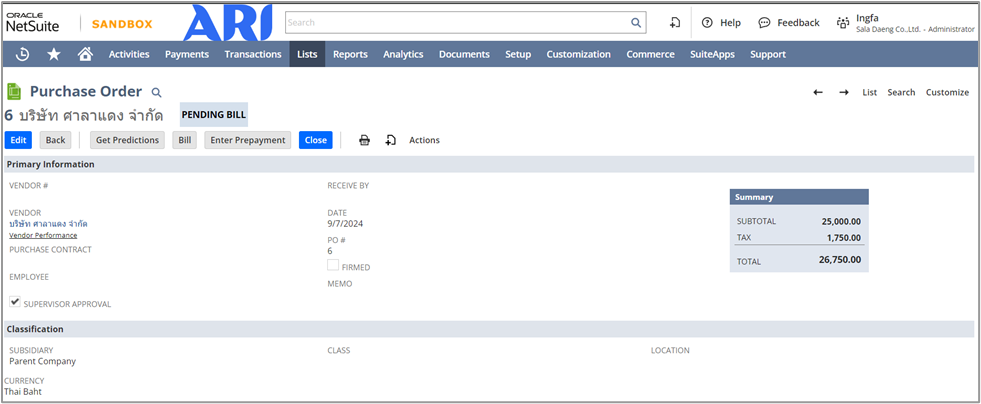This screenshot has width=981, height=404.
Task: Open the Shortcuts star icon
Action: [x=54, y=54]
